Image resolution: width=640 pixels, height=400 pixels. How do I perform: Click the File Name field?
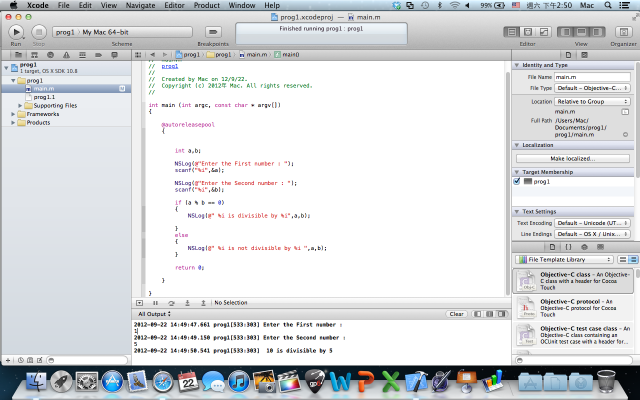pos(592,77)
